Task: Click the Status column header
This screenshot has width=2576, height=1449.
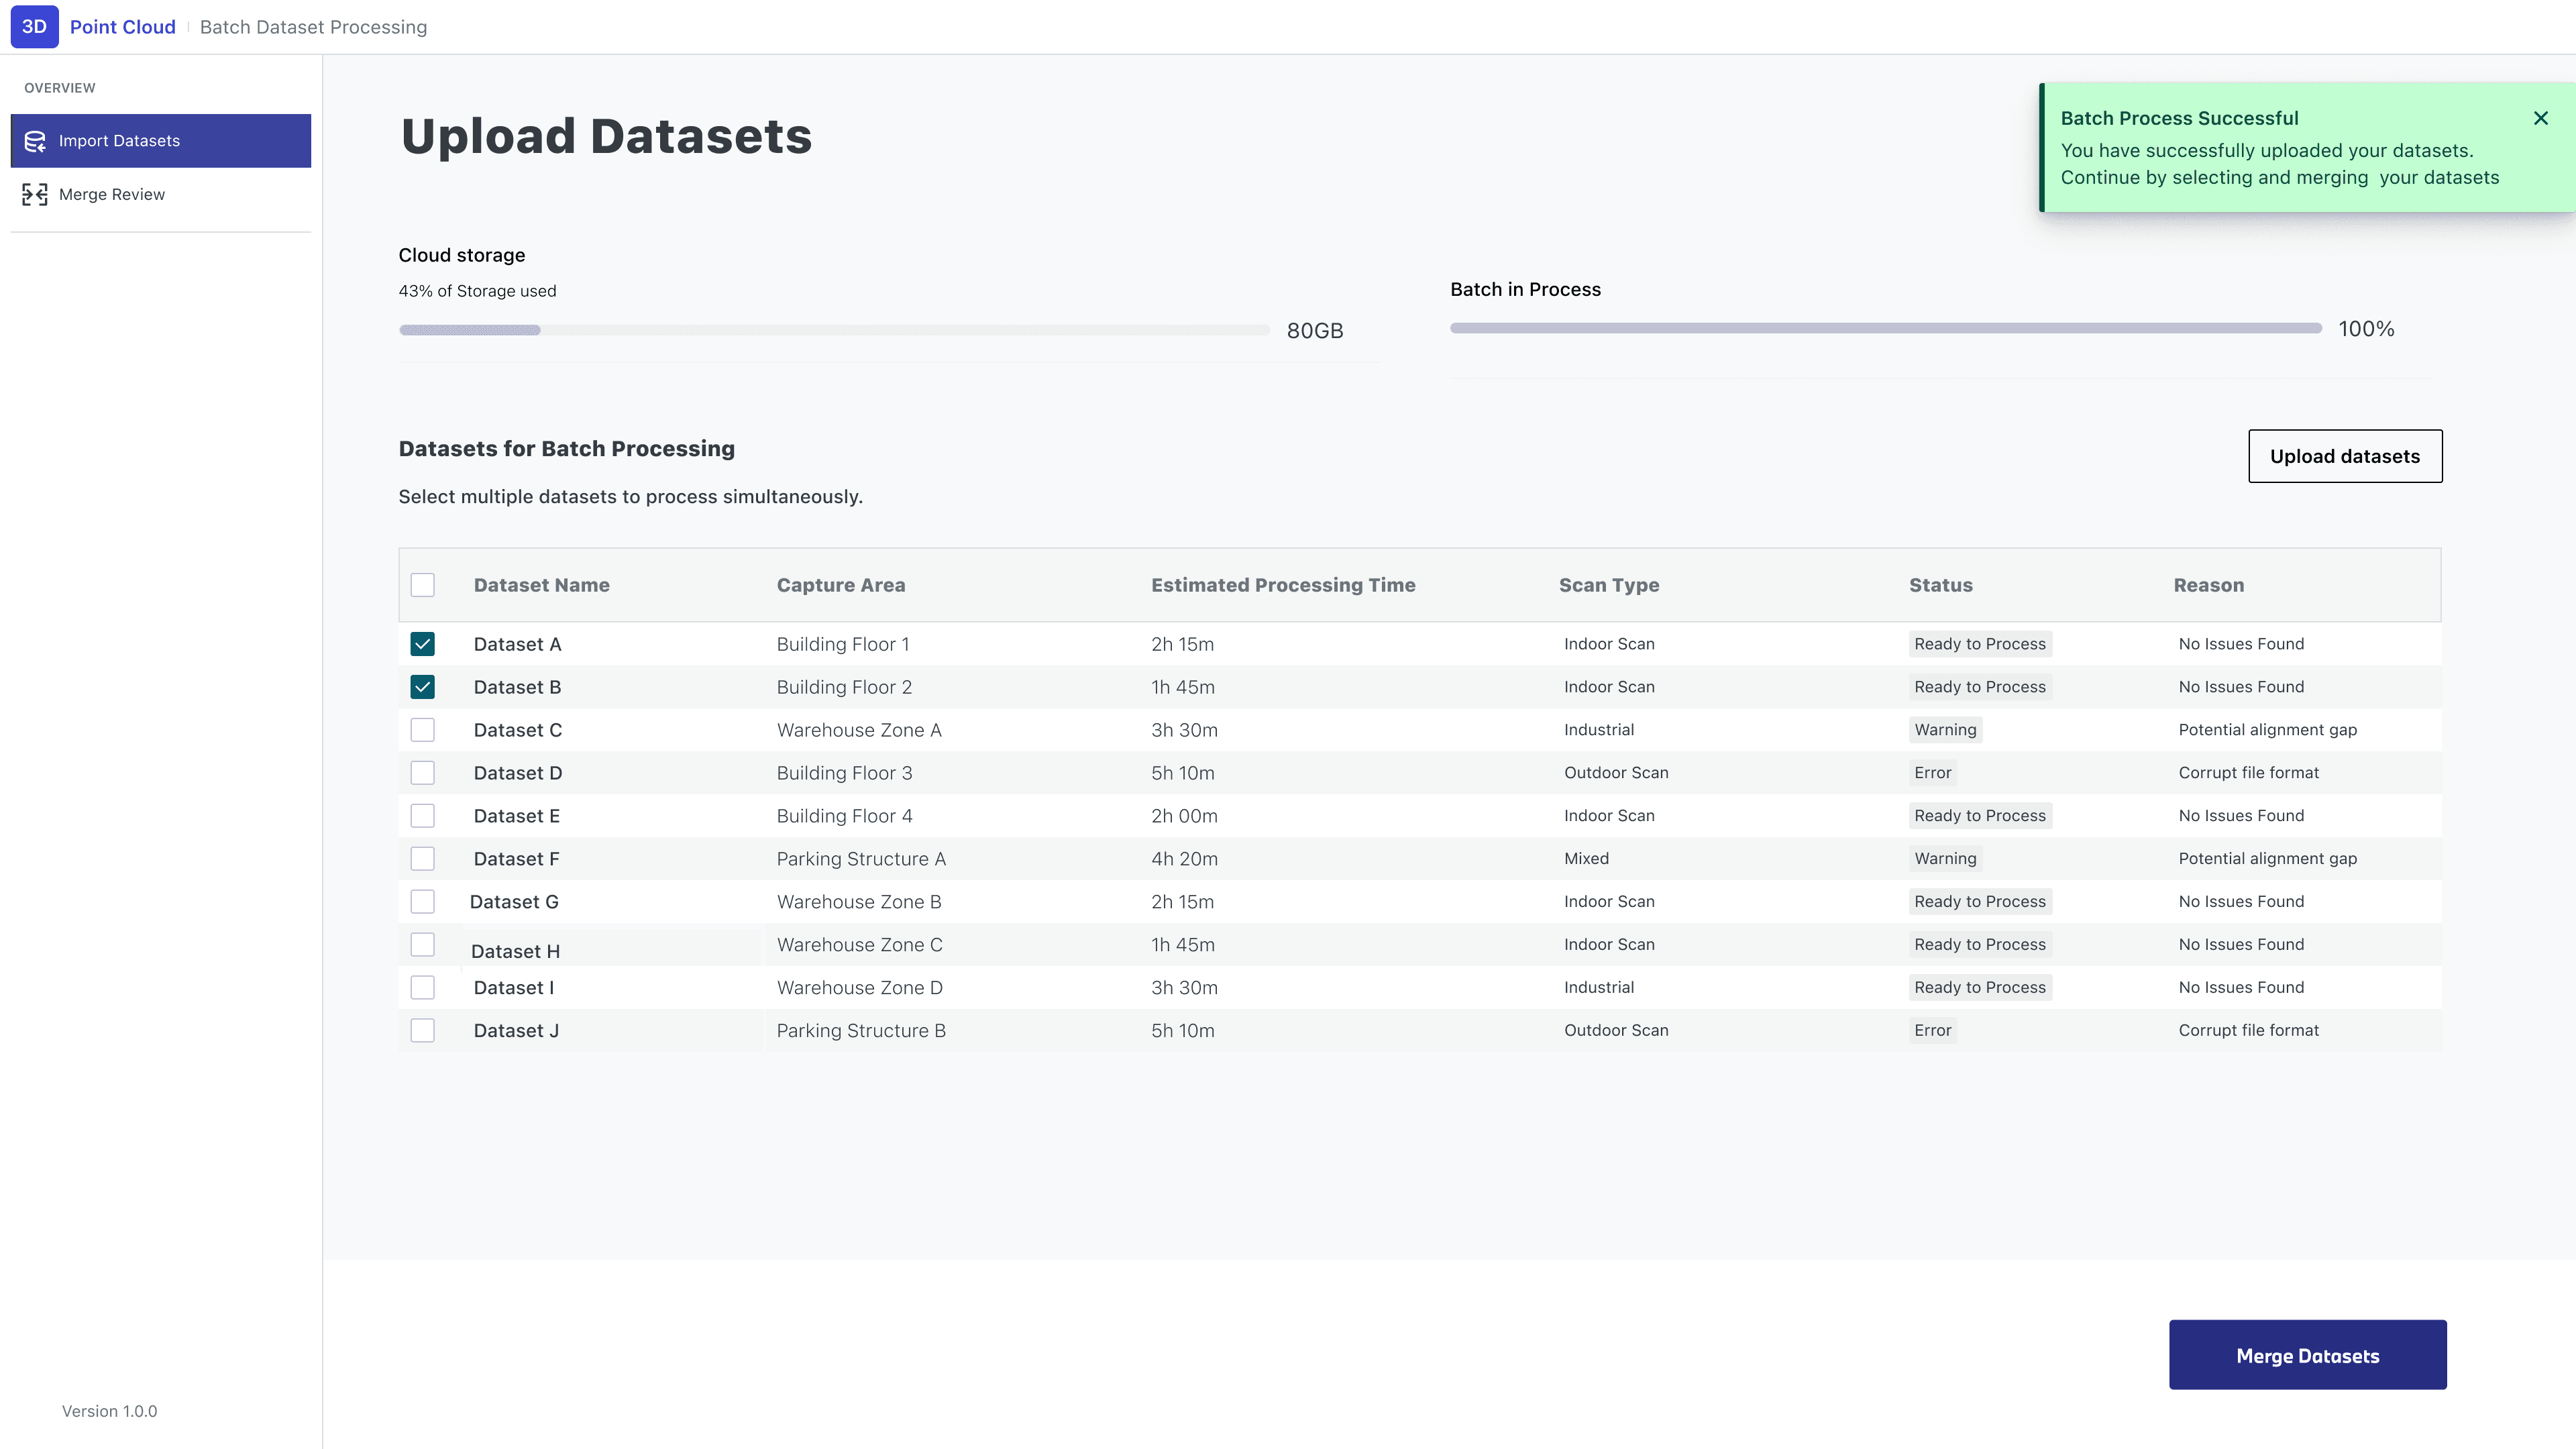Action: click(1940, 585)
